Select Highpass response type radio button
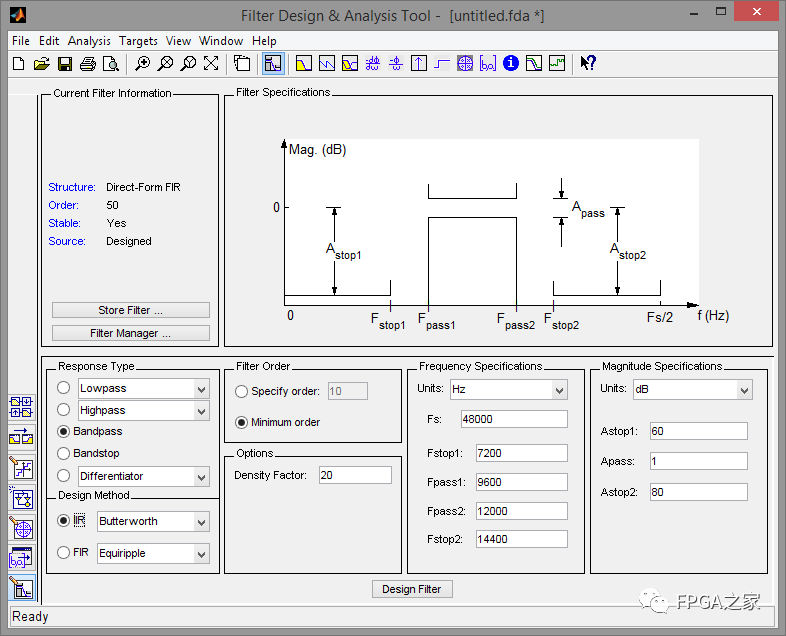Viewport: 786px width, 636px height. point(64,409)
